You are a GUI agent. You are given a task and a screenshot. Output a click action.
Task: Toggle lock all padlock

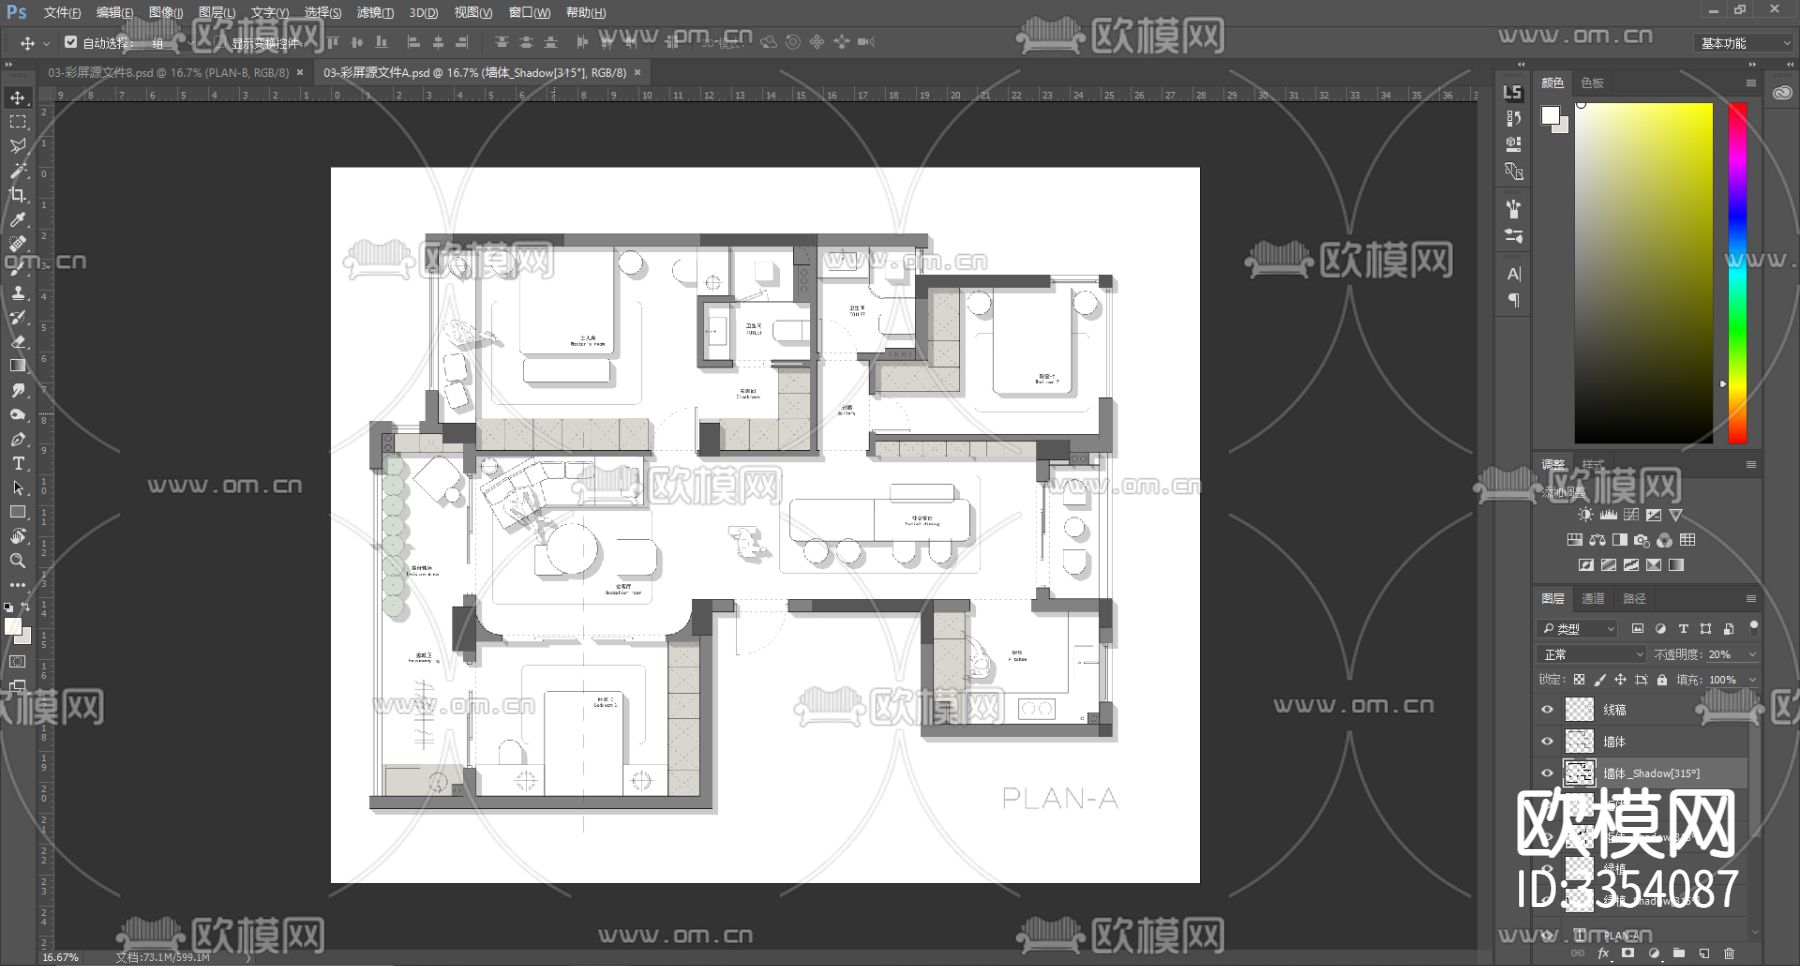point(1662,679)
